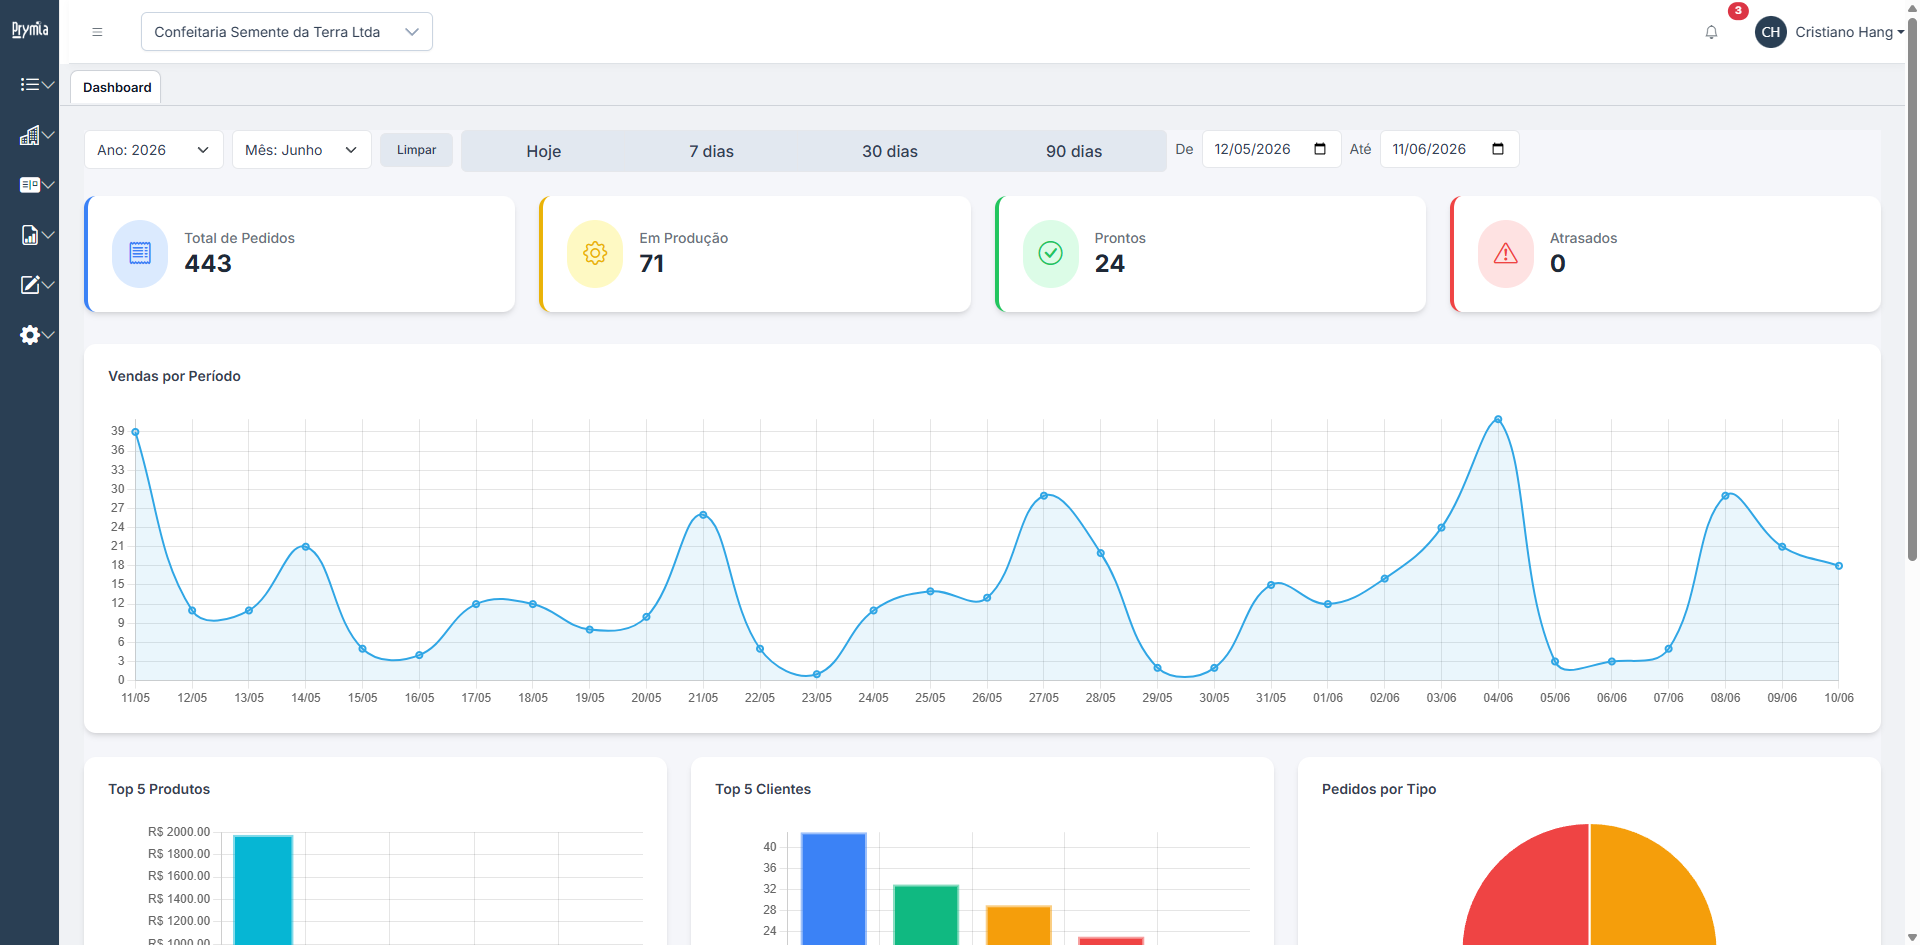
Task: Expand the Cristiano Hang user menu
Action: click(x=1849, y=32)
